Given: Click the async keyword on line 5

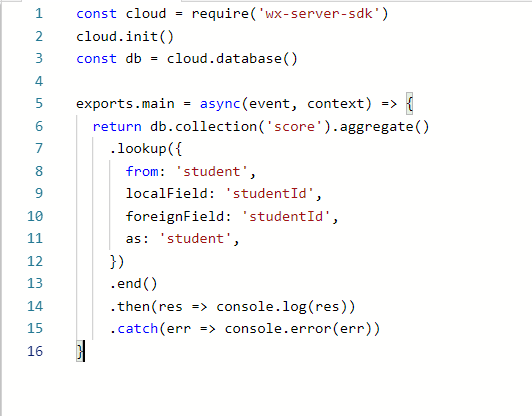Looking at the screenshot, I should (x=220, y=104).
